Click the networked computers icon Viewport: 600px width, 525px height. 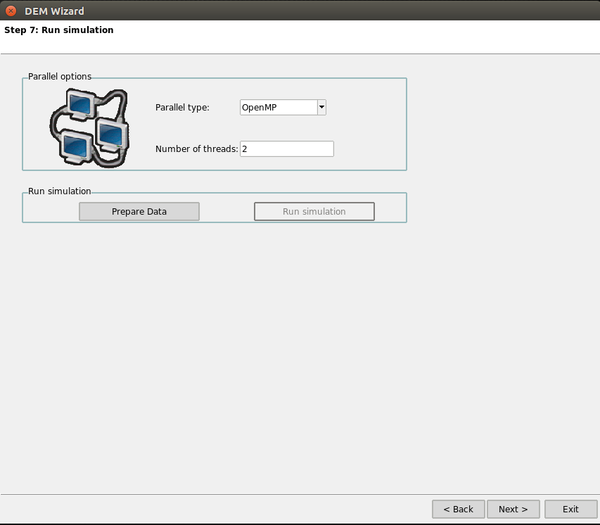coord(89,126)
